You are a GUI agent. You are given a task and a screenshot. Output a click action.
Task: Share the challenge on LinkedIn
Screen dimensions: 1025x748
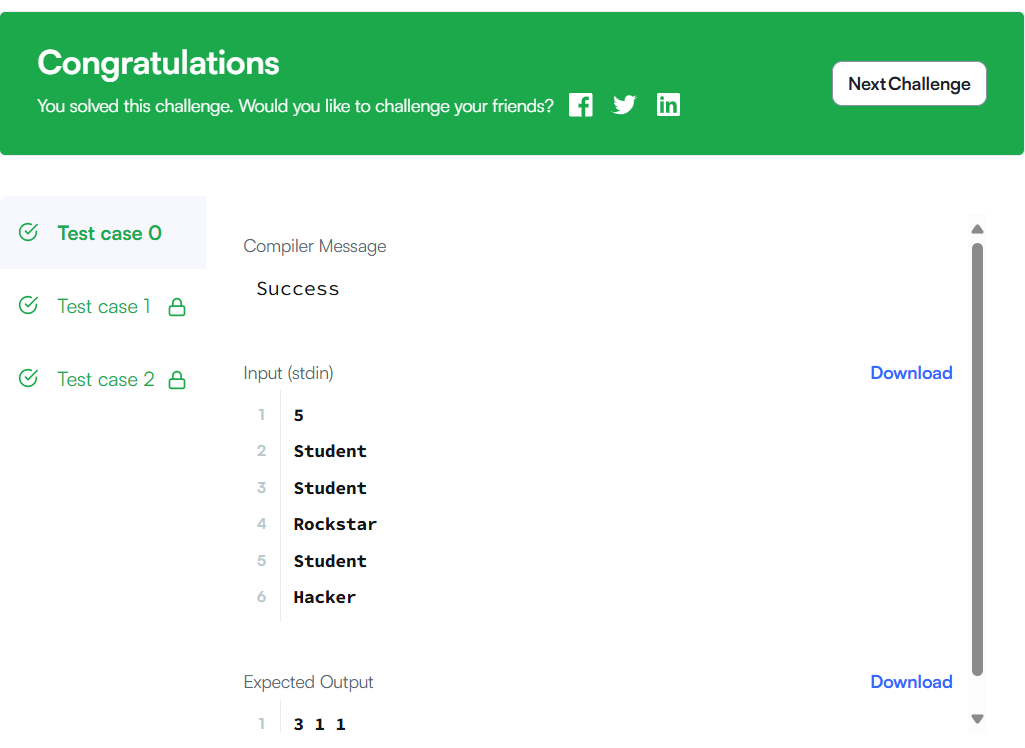pos(668,105)
